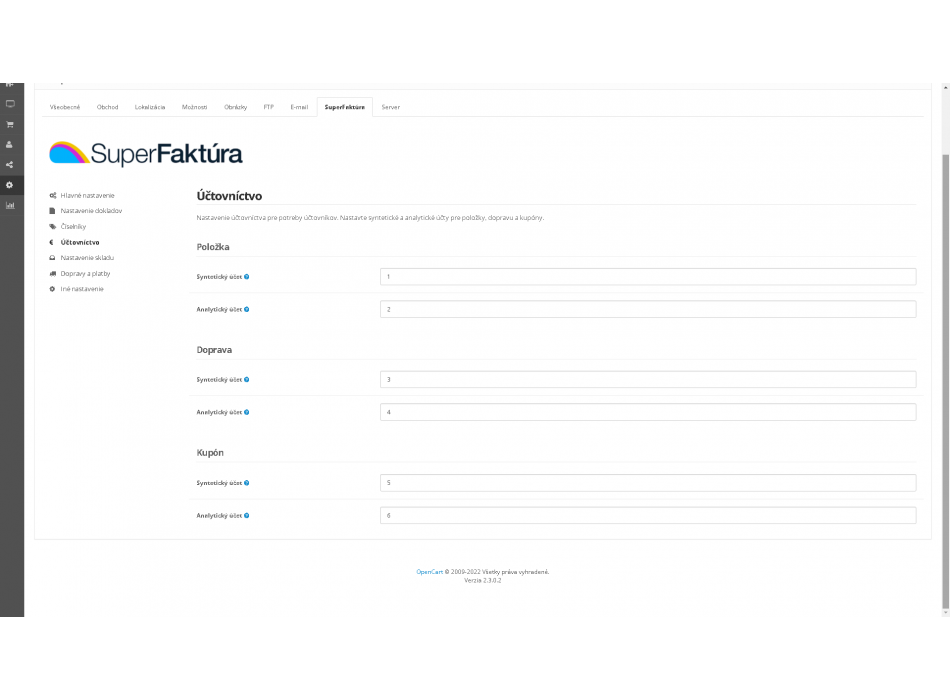Click the inbox icon beside Nastavenie skladu
This screenshot has height=700, width=950.
click(52, 258)
